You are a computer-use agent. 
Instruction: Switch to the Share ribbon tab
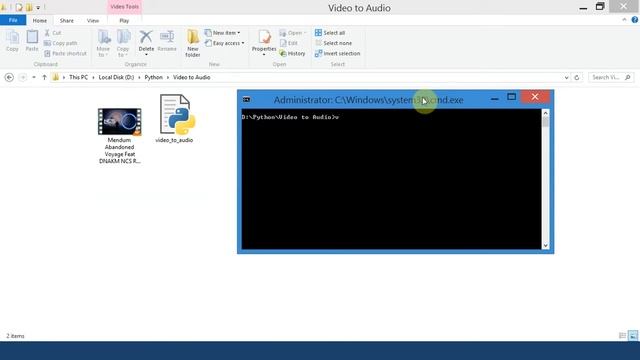[67, 20]
